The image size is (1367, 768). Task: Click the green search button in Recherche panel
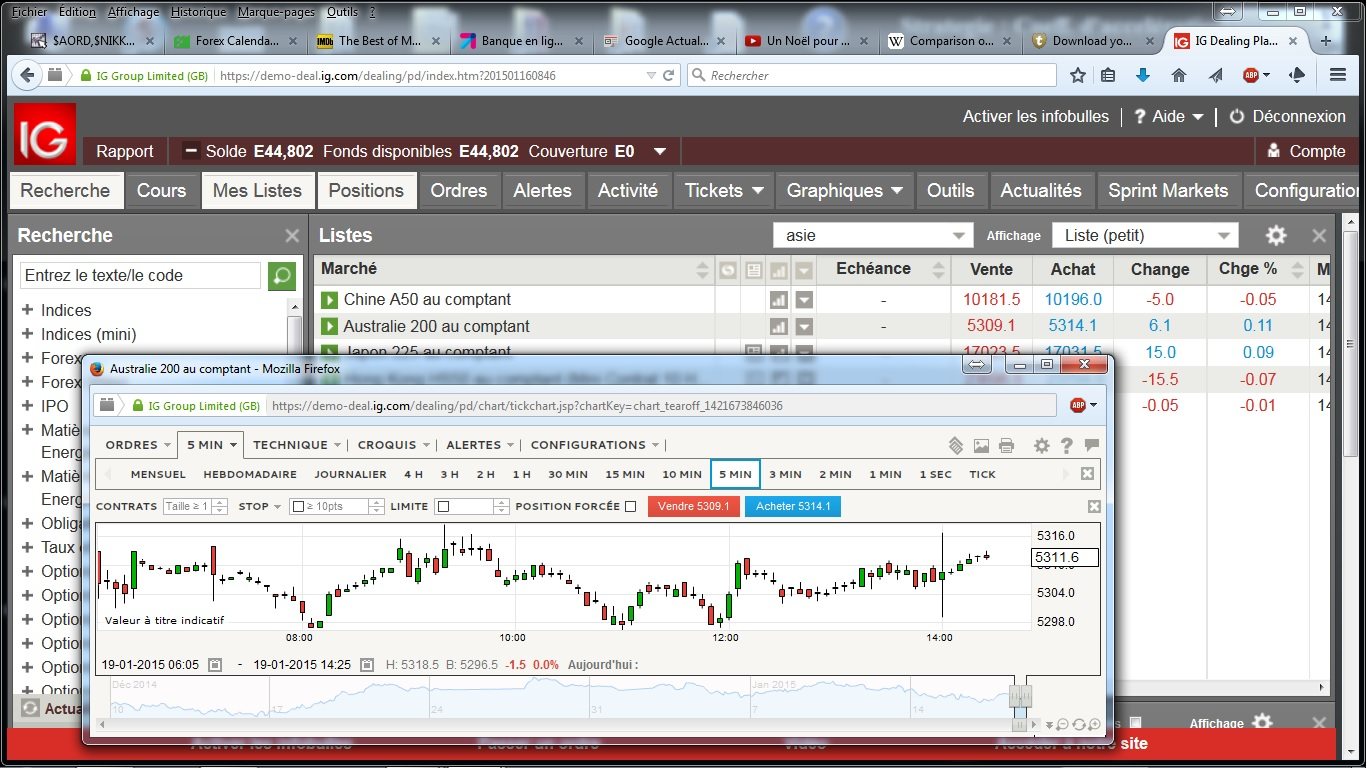pos(282,276)
